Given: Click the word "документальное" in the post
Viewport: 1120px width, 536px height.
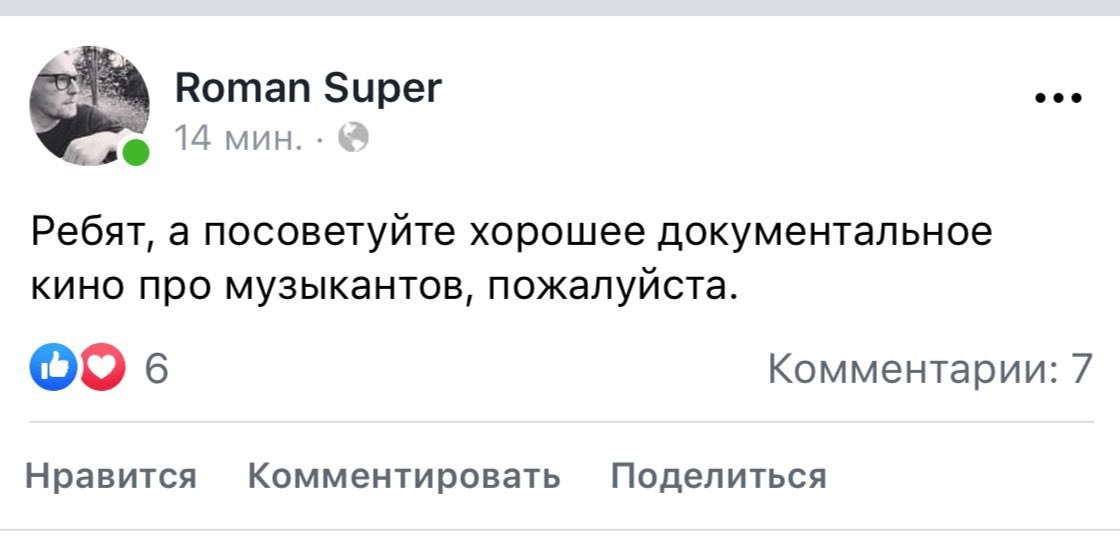Looking at the screenshot, I should click(827, 233).
